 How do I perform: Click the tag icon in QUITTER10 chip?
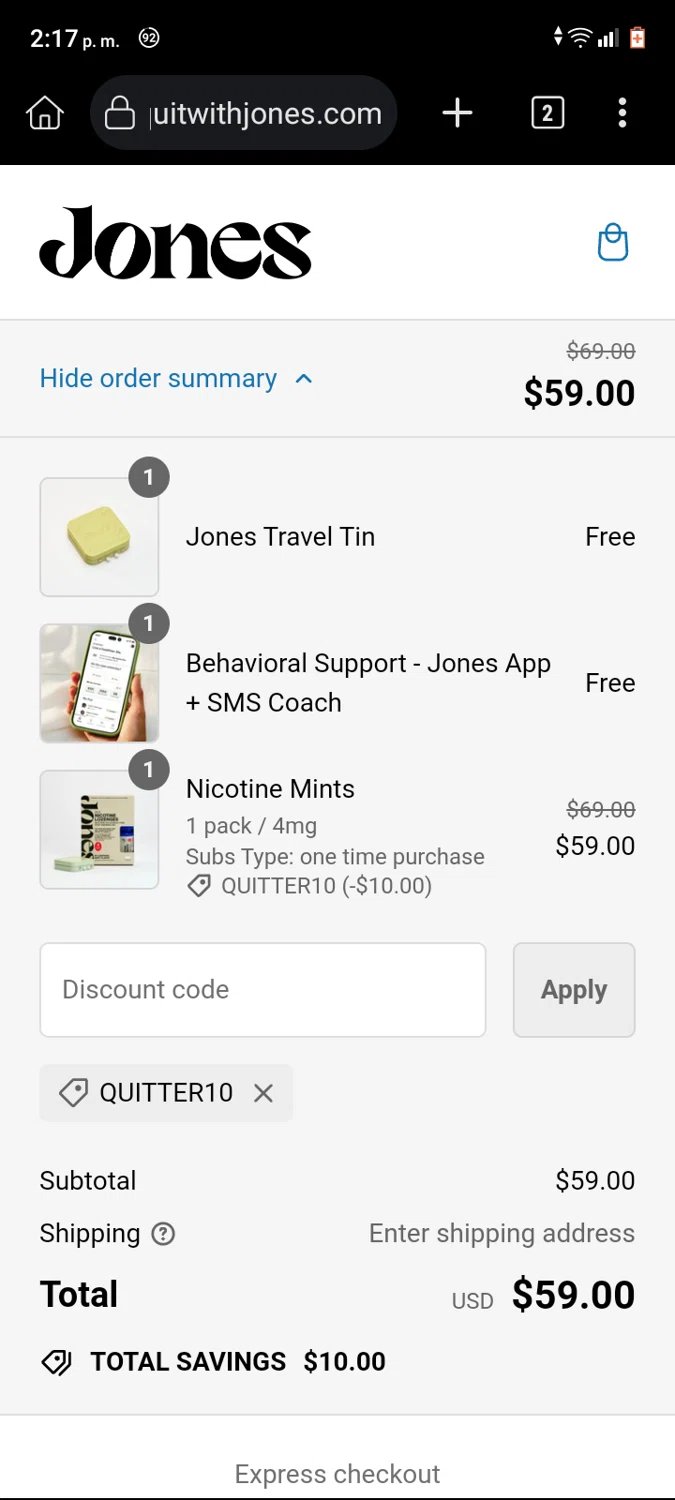tap(73, 1093)
